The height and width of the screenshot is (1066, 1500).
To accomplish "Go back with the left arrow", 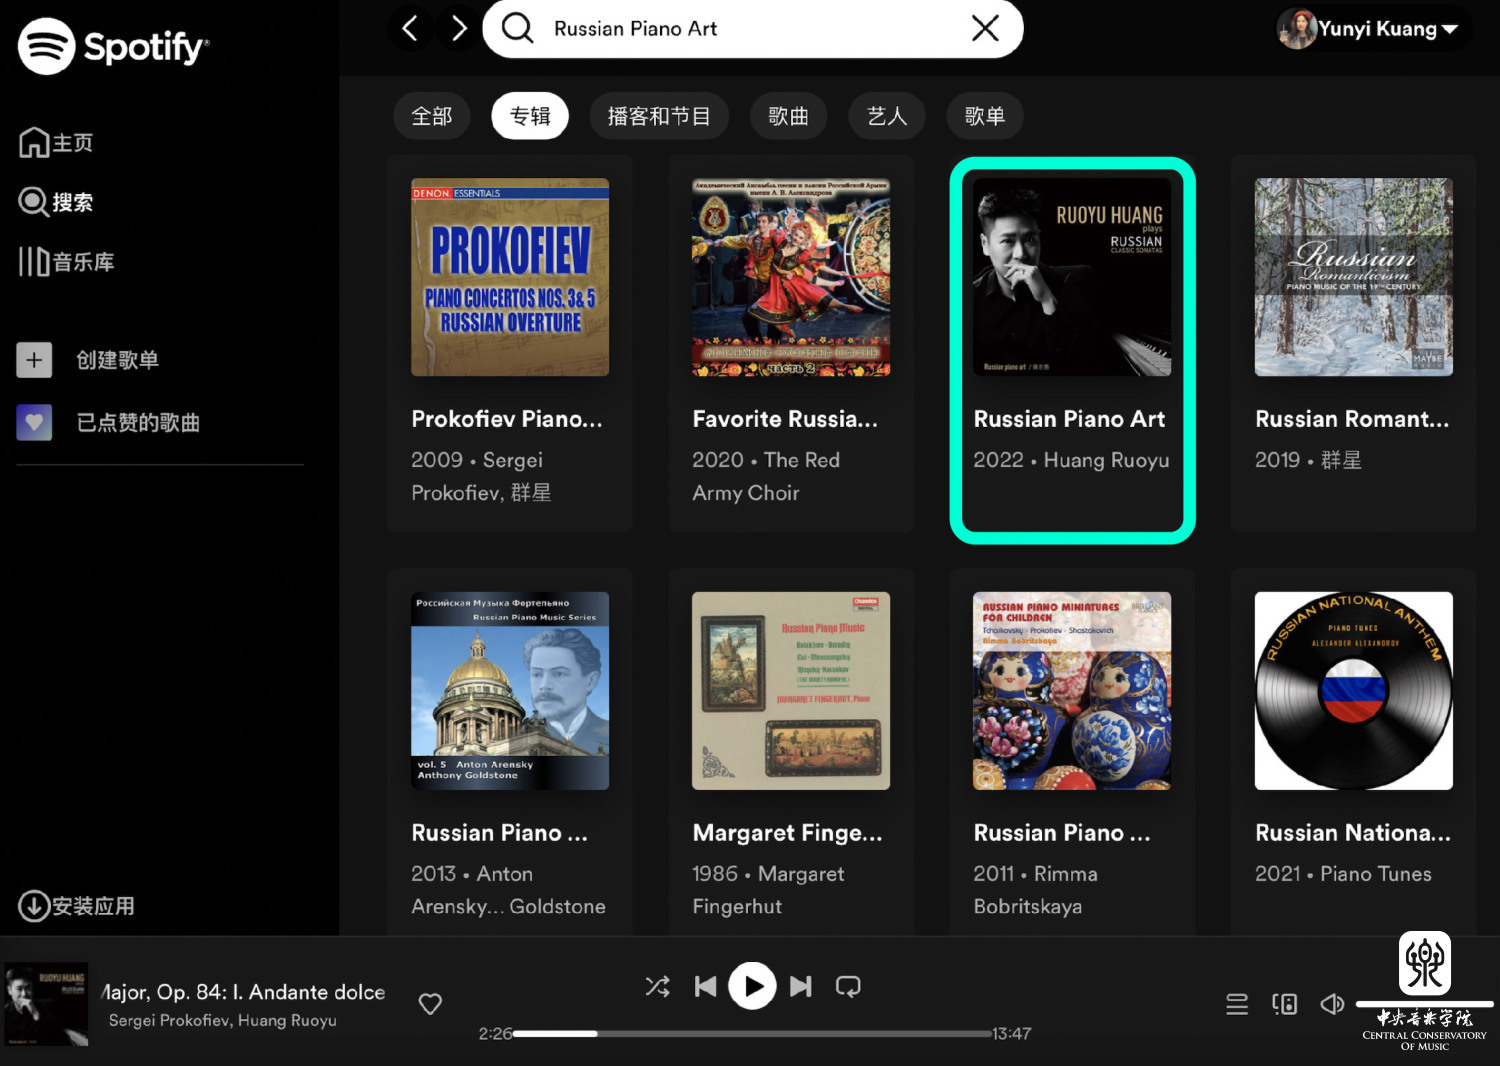I will (410, 28).
